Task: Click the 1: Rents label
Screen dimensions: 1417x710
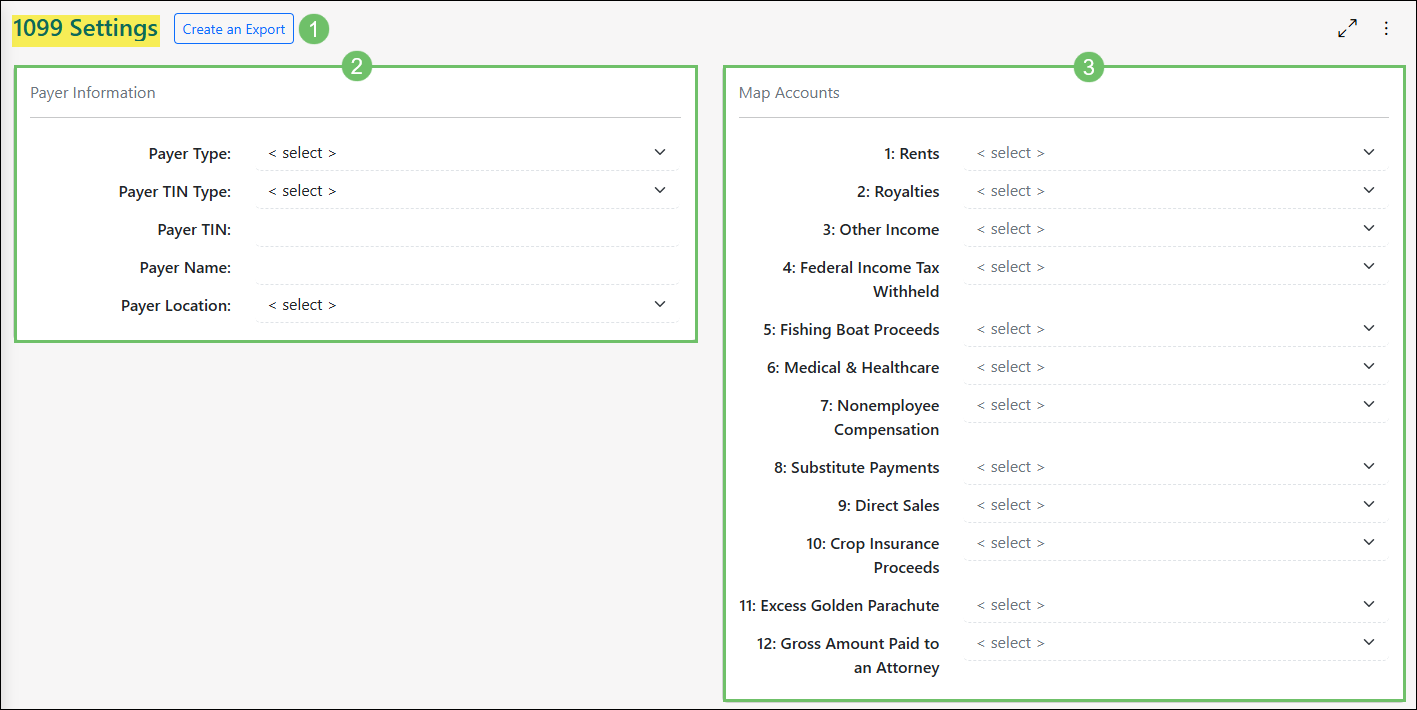Action: tap(912, 154)
